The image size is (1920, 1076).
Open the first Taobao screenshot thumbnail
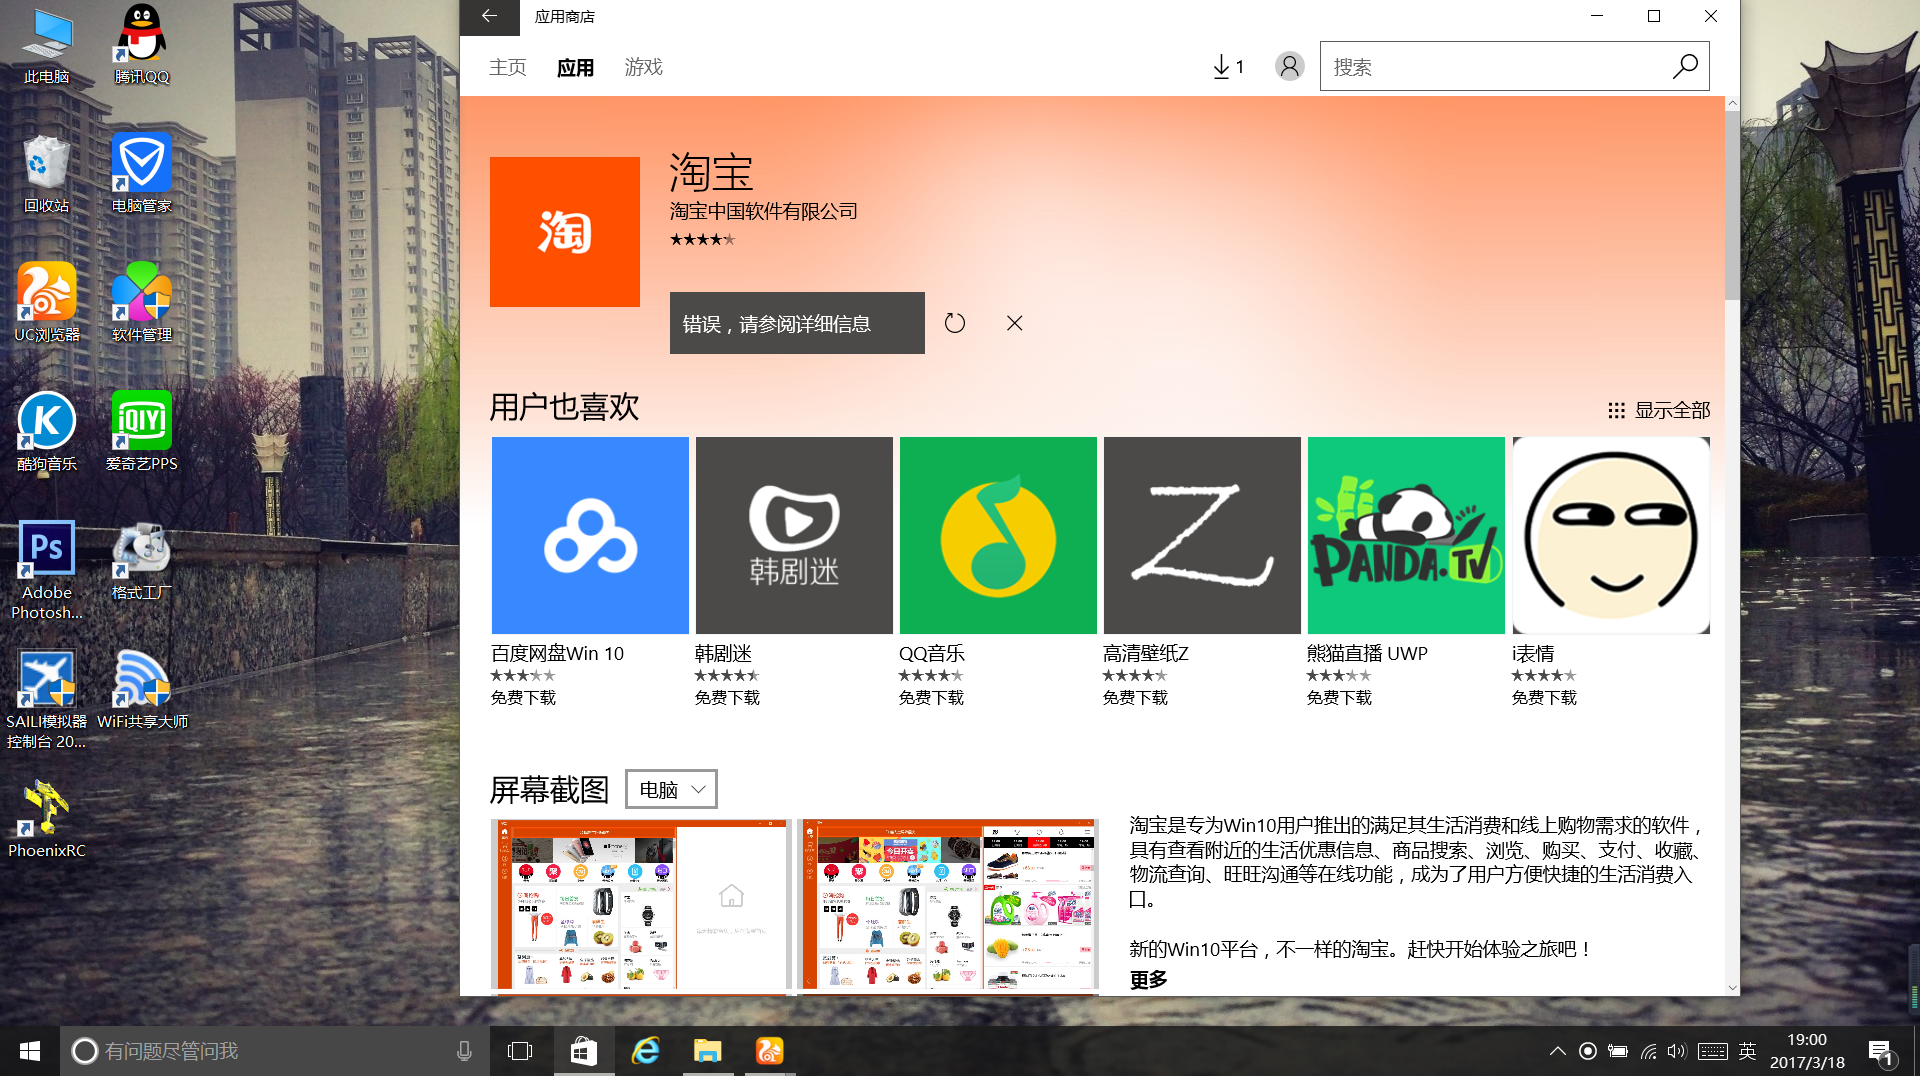(641, 906)
